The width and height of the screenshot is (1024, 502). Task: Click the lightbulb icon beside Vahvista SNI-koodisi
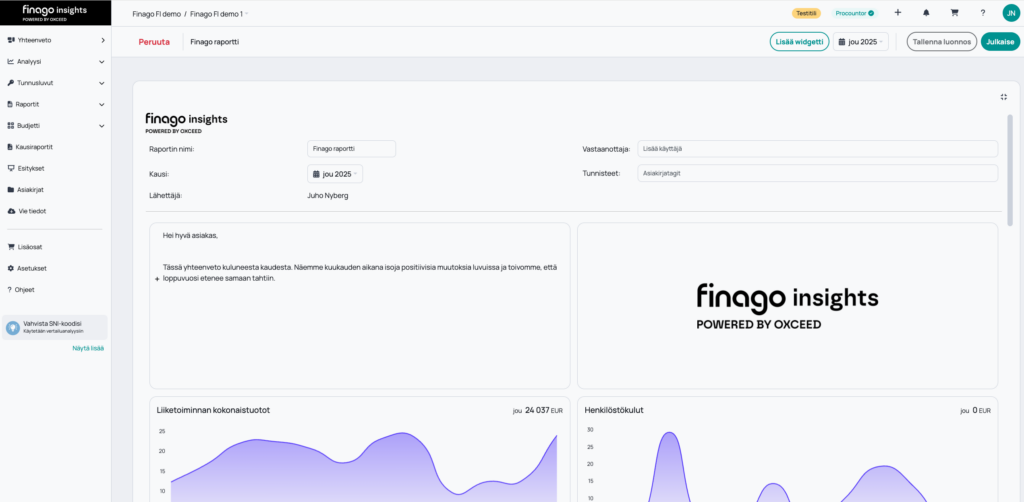12,327
